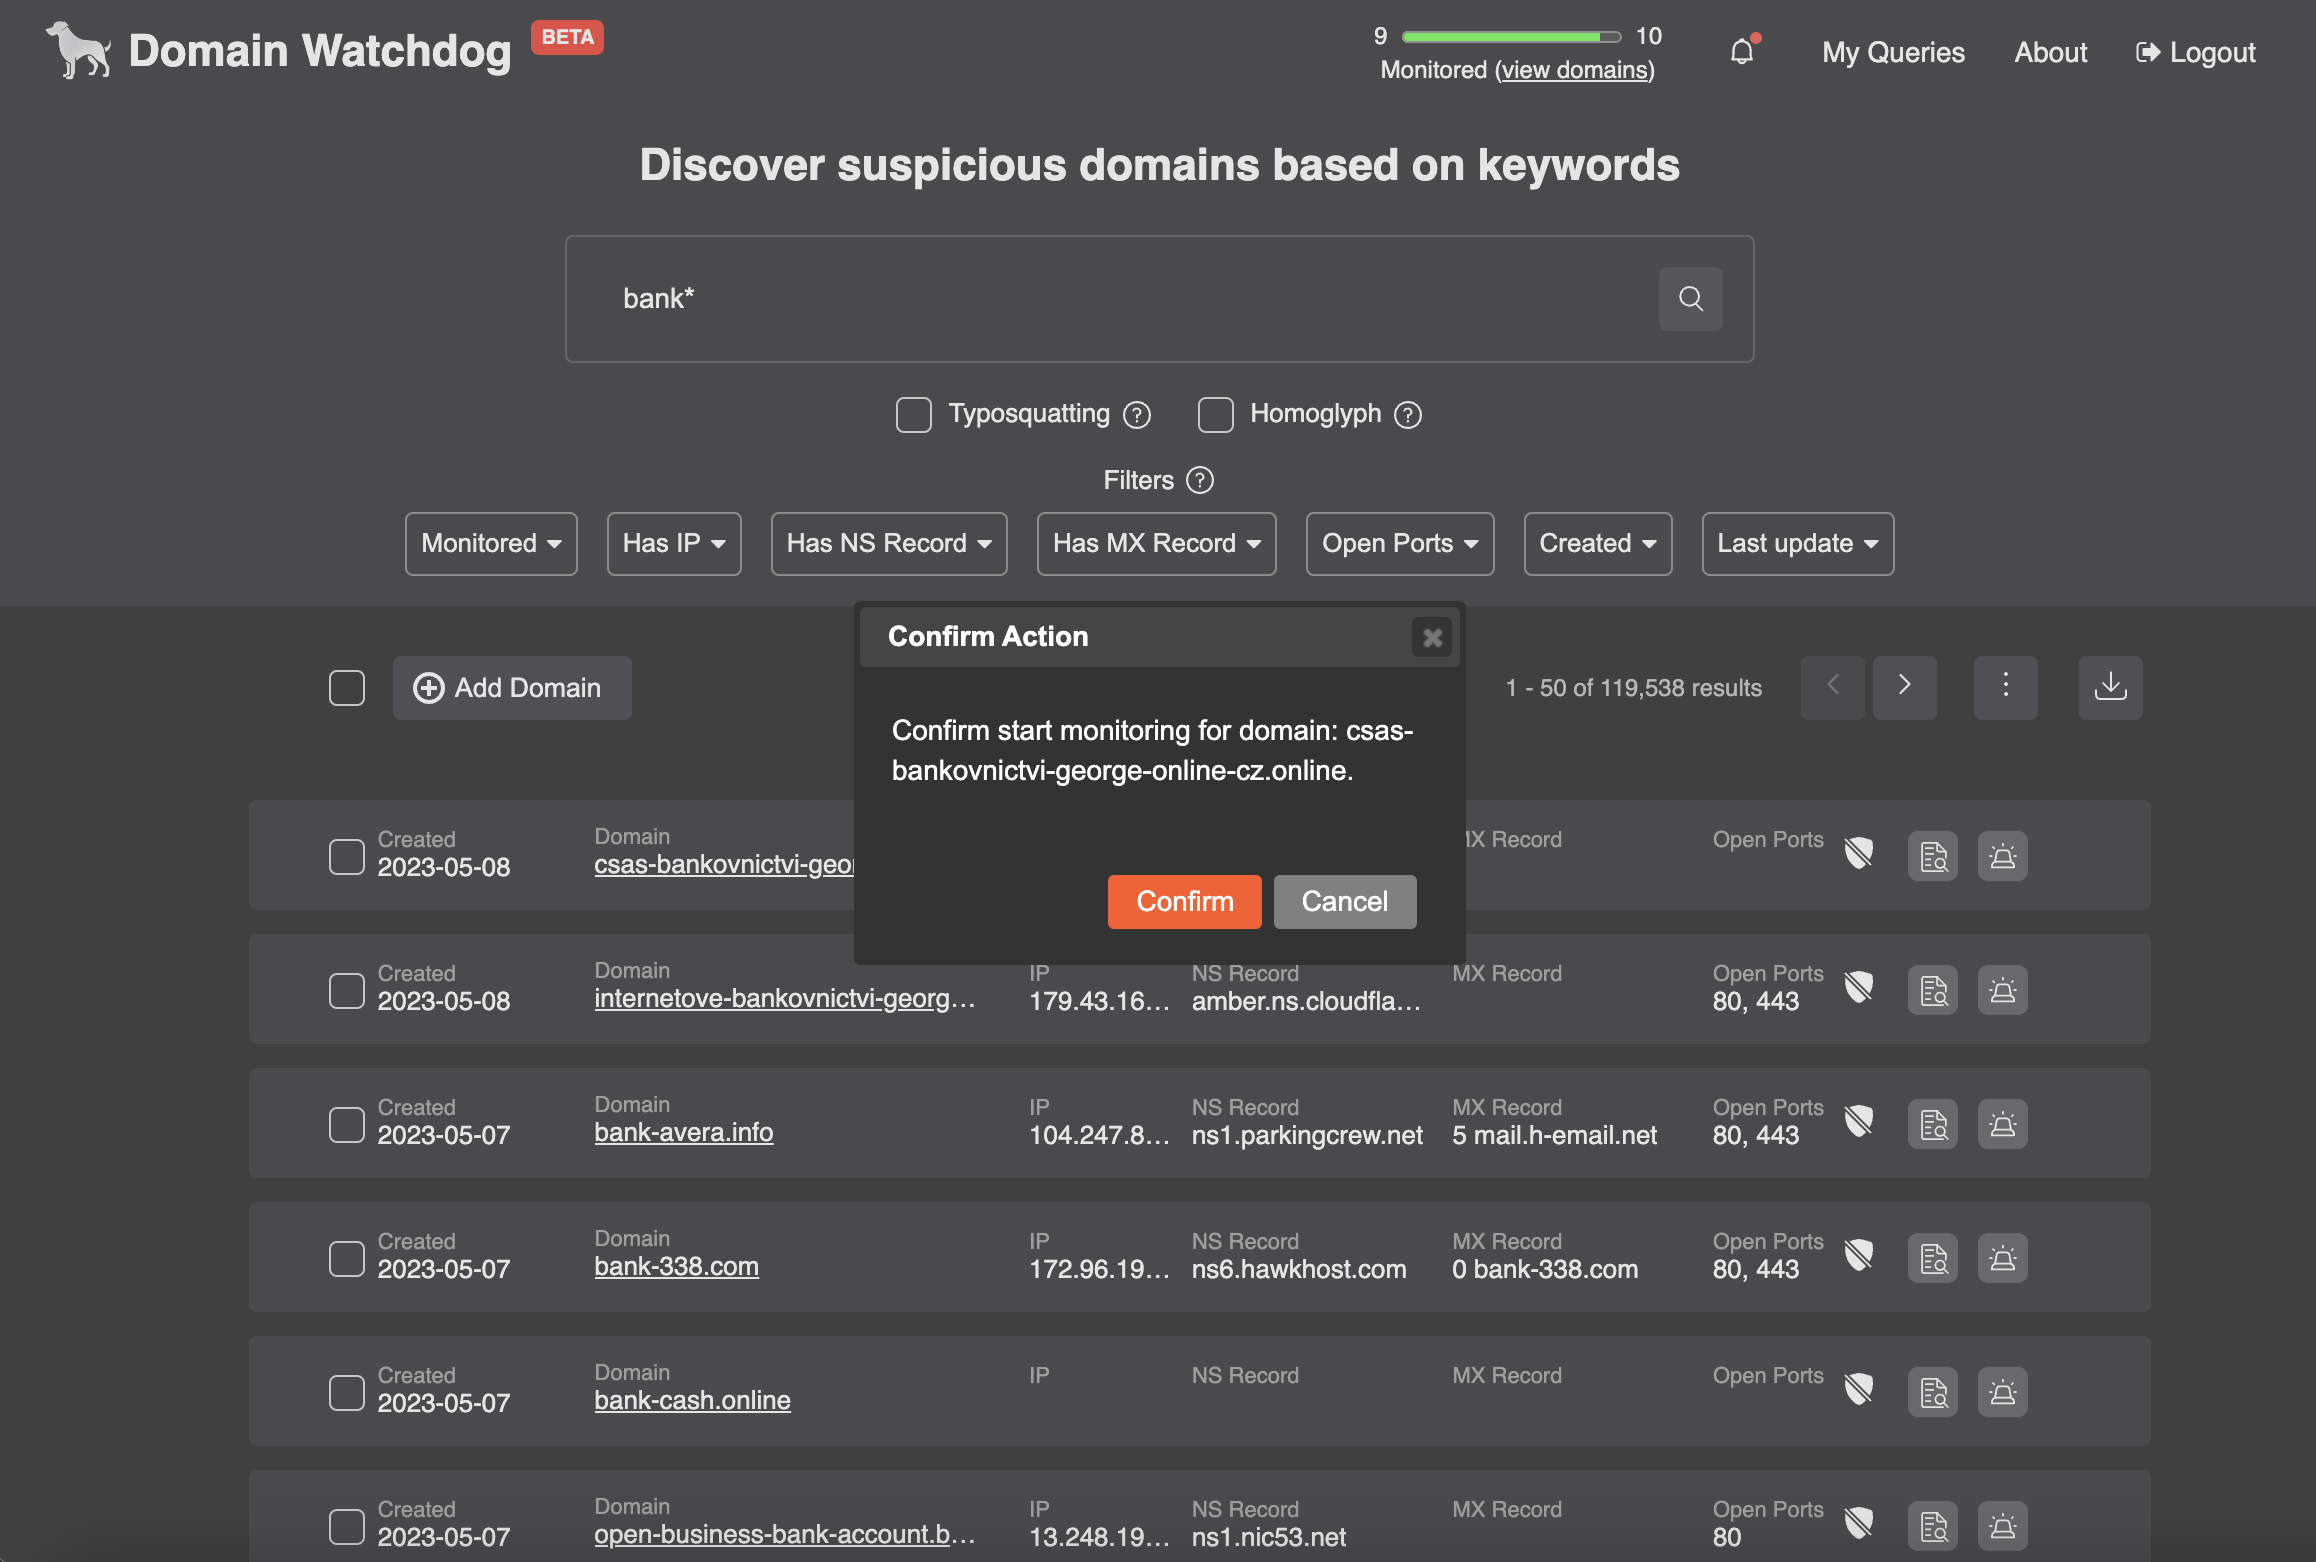2316x1562 pixels.
Task: Click the alarm icon for csas-bankovnictvi row
Action: [x=2003, y=856]
